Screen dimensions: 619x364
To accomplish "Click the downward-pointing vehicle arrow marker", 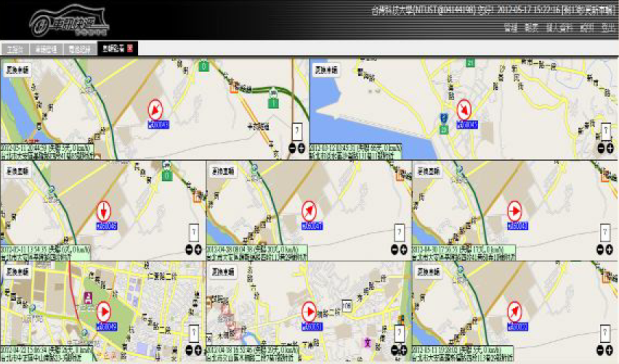I will (x=104, y=211).
